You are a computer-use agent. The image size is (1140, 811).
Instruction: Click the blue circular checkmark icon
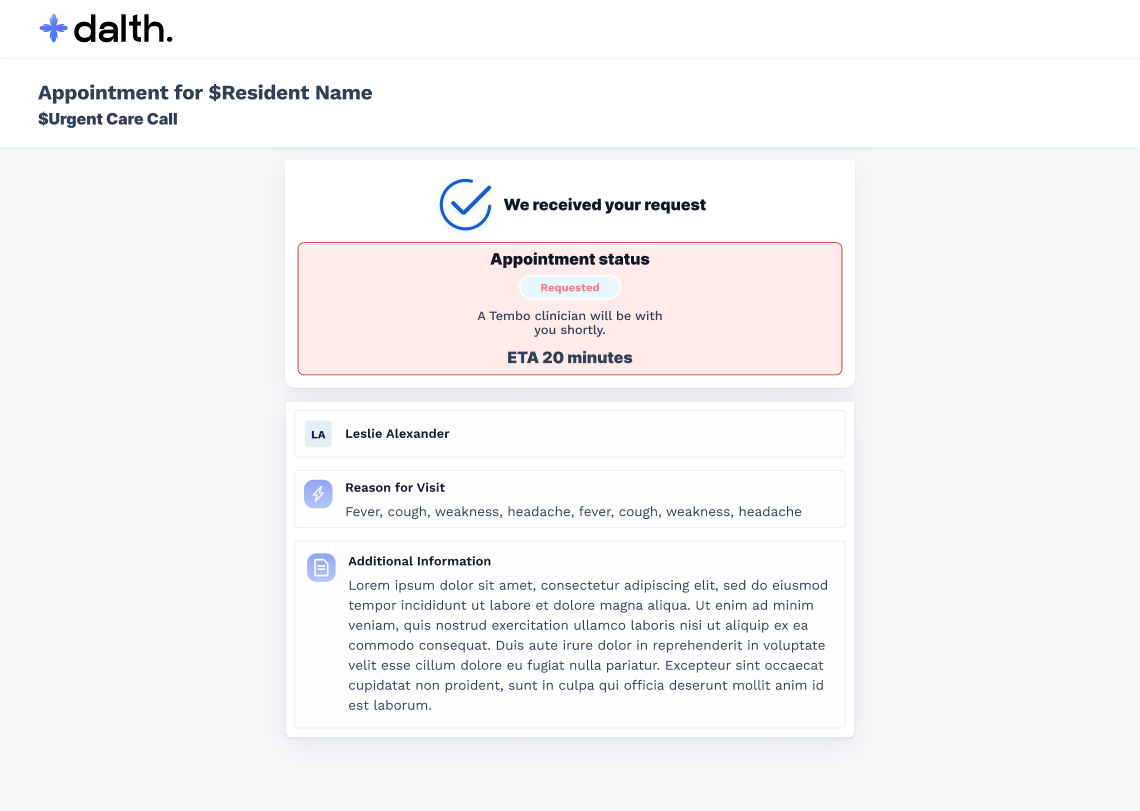[x=465, y=204]
